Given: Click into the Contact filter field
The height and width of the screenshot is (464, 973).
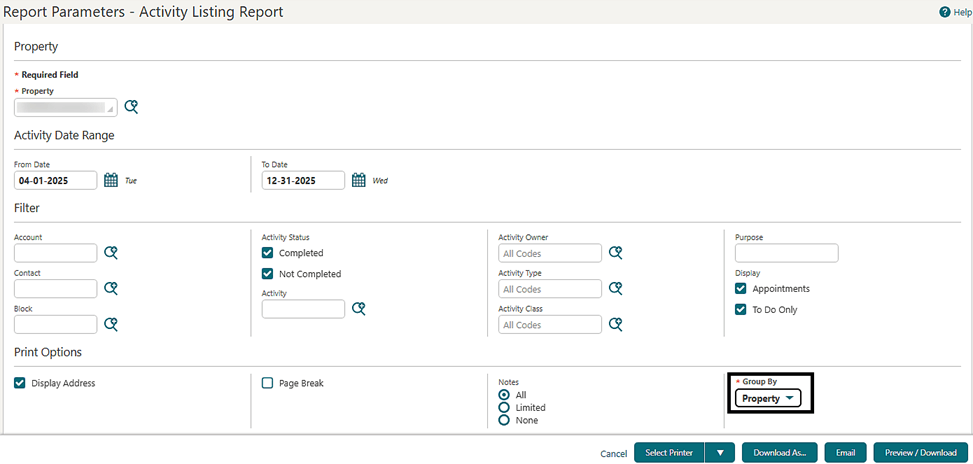Looking at the screenshot, I should point(55,288).
